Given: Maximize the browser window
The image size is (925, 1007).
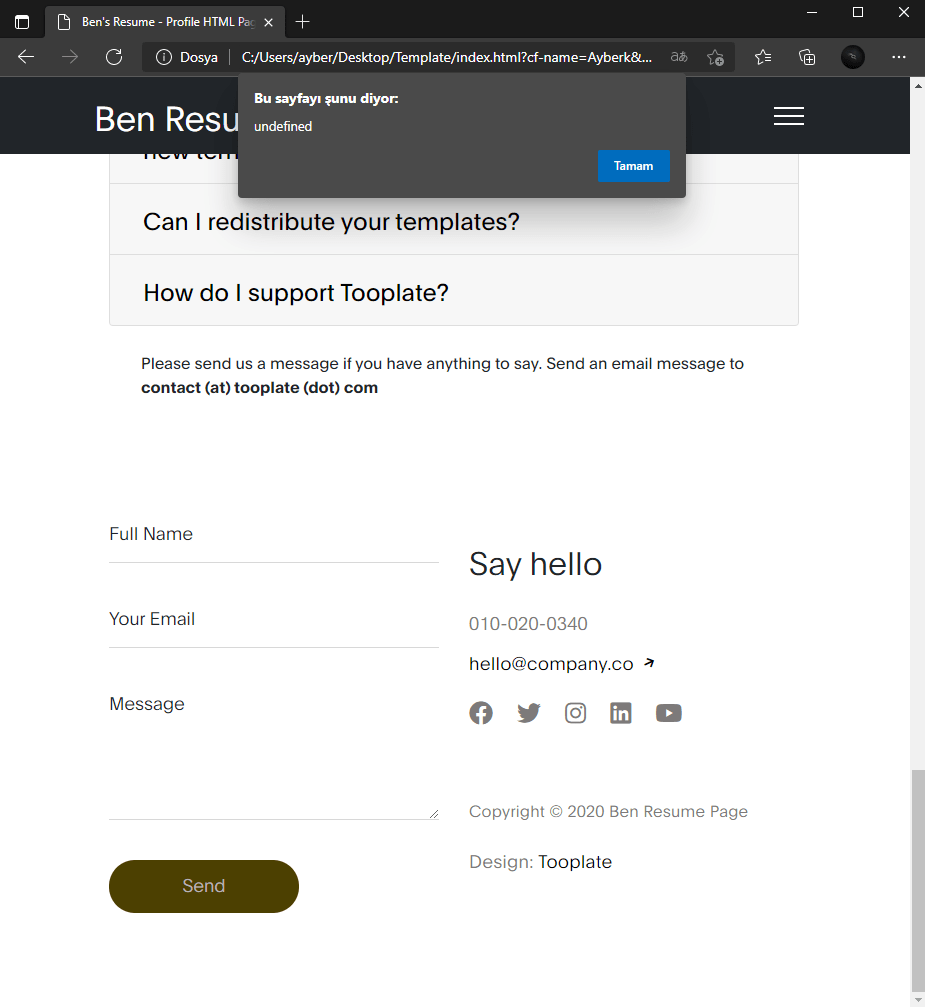Looking at the screenshot, I should point(858,12).
